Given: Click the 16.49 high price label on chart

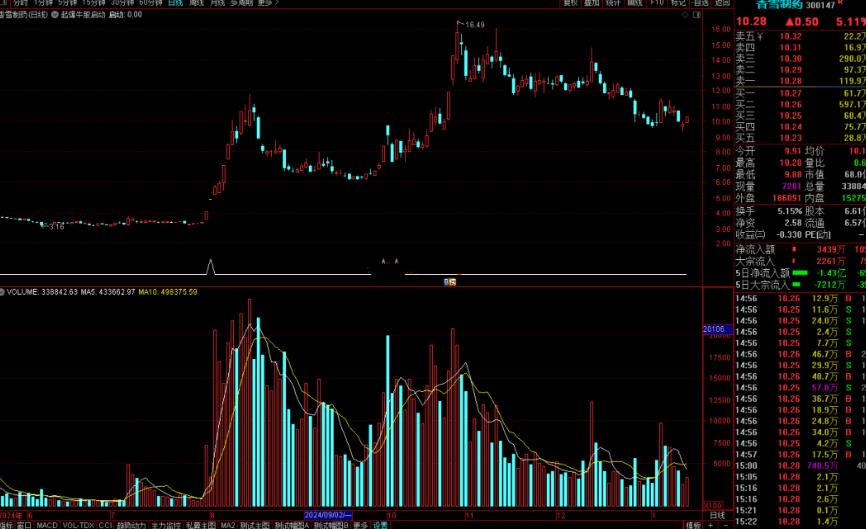Looking at the screenshot, I should 474,25.
